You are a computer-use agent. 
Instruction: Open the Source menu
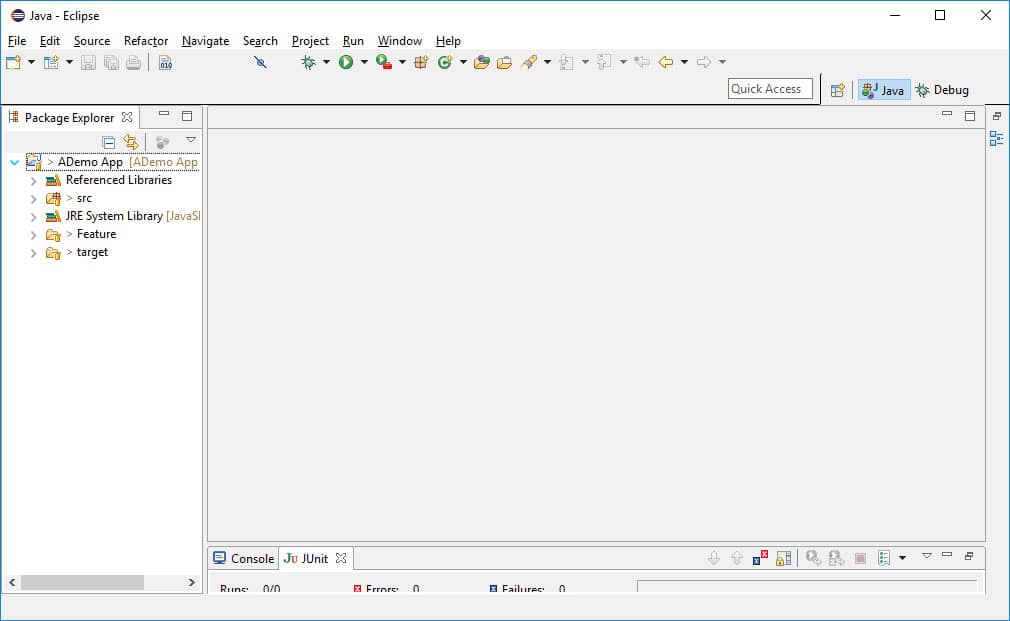click(91, 41)
